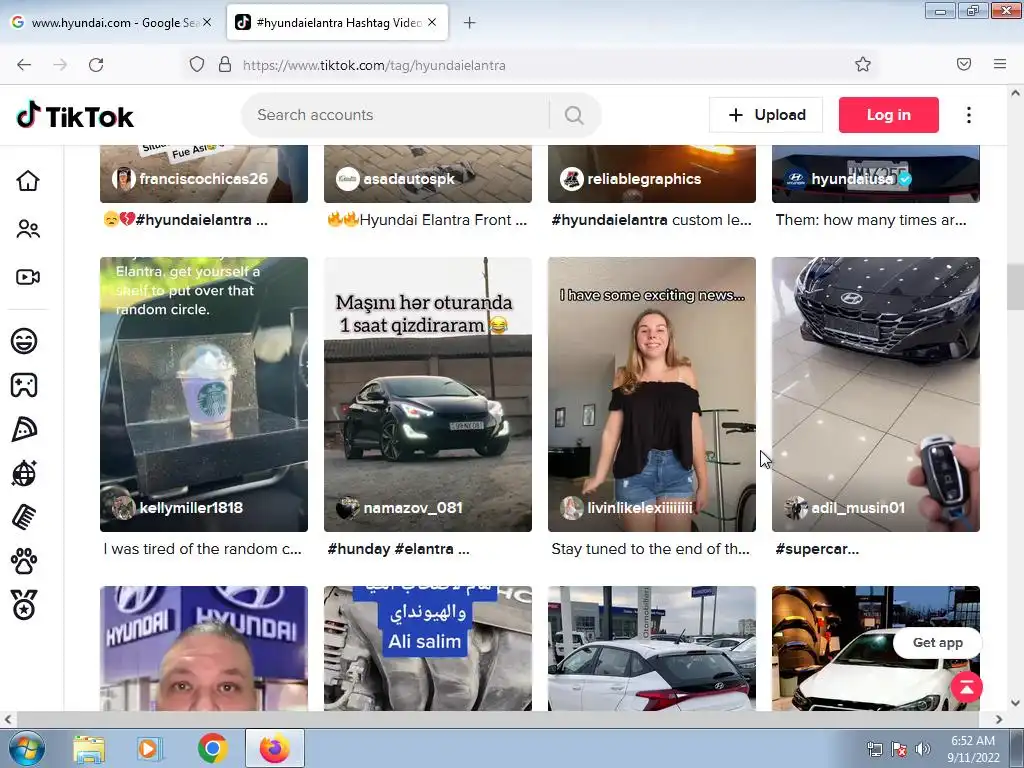Screen dimensions: 1024x768
Task: Open the Hyundai dealership man video
Action: coord(204,648)
